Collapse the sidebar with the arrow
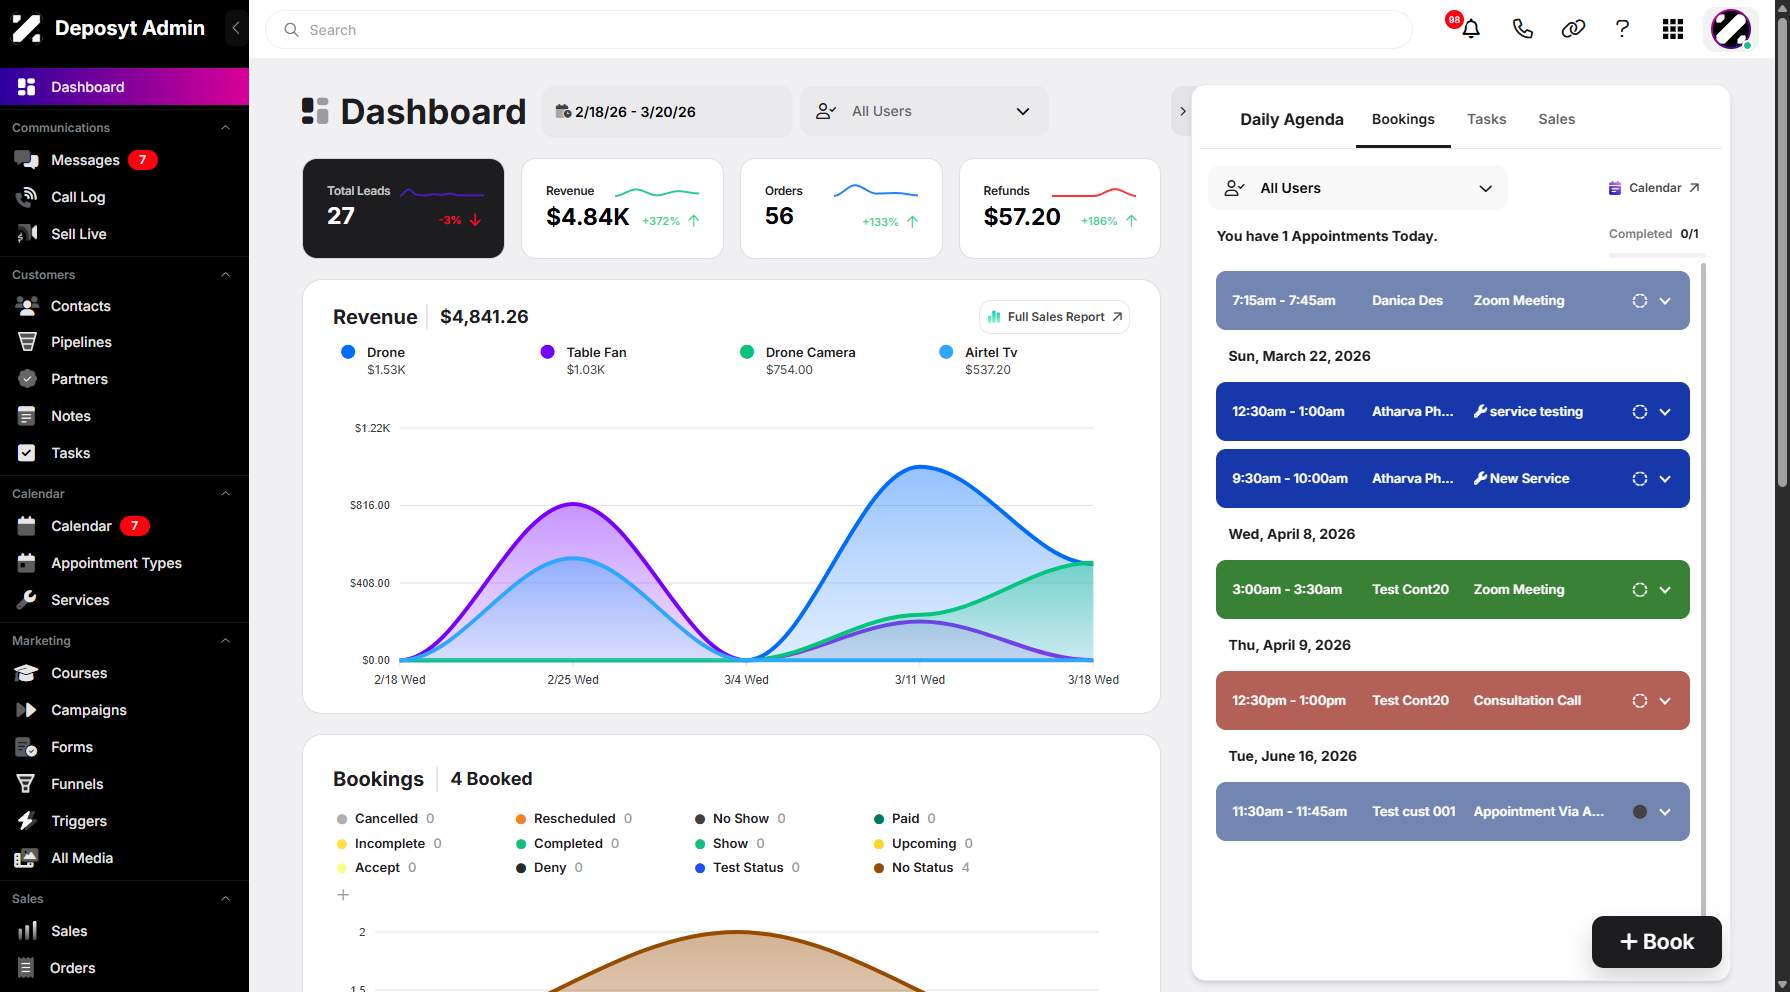 (236, 28)
